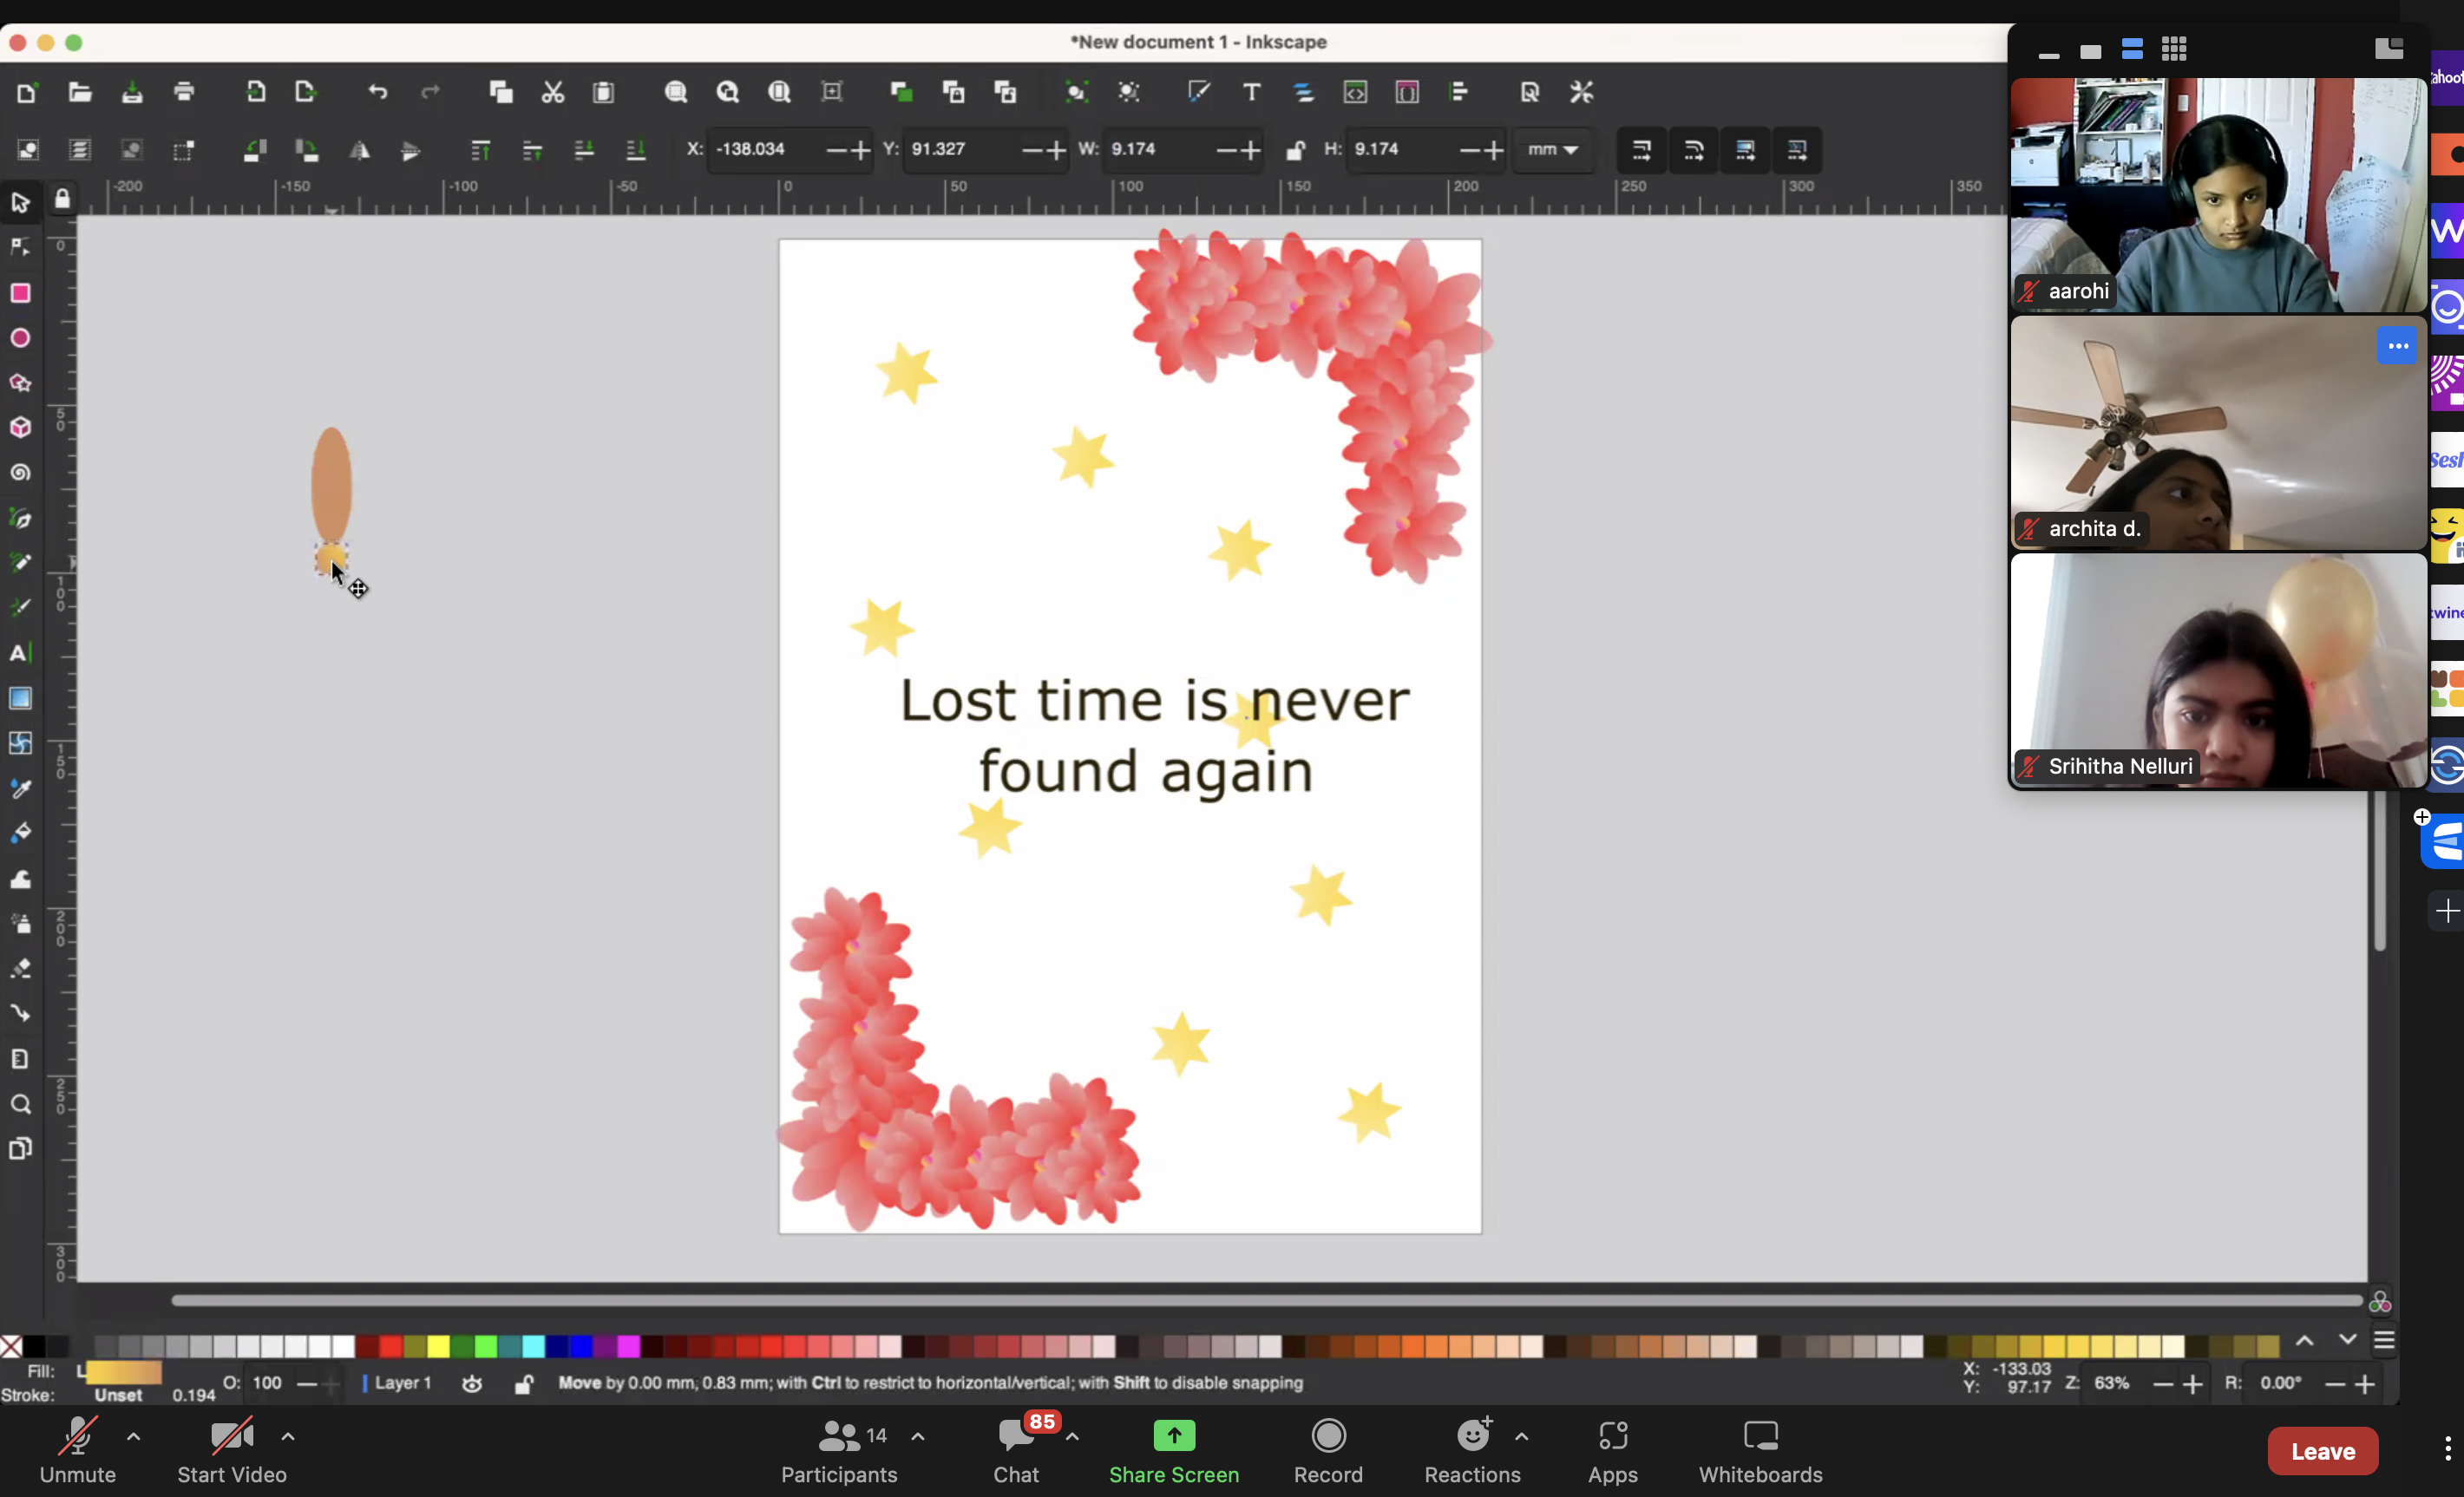Open the Whiteboards item
Image resolution: width=2464 pixels, height=1497 pixels.
(x=1760, y=1448)
